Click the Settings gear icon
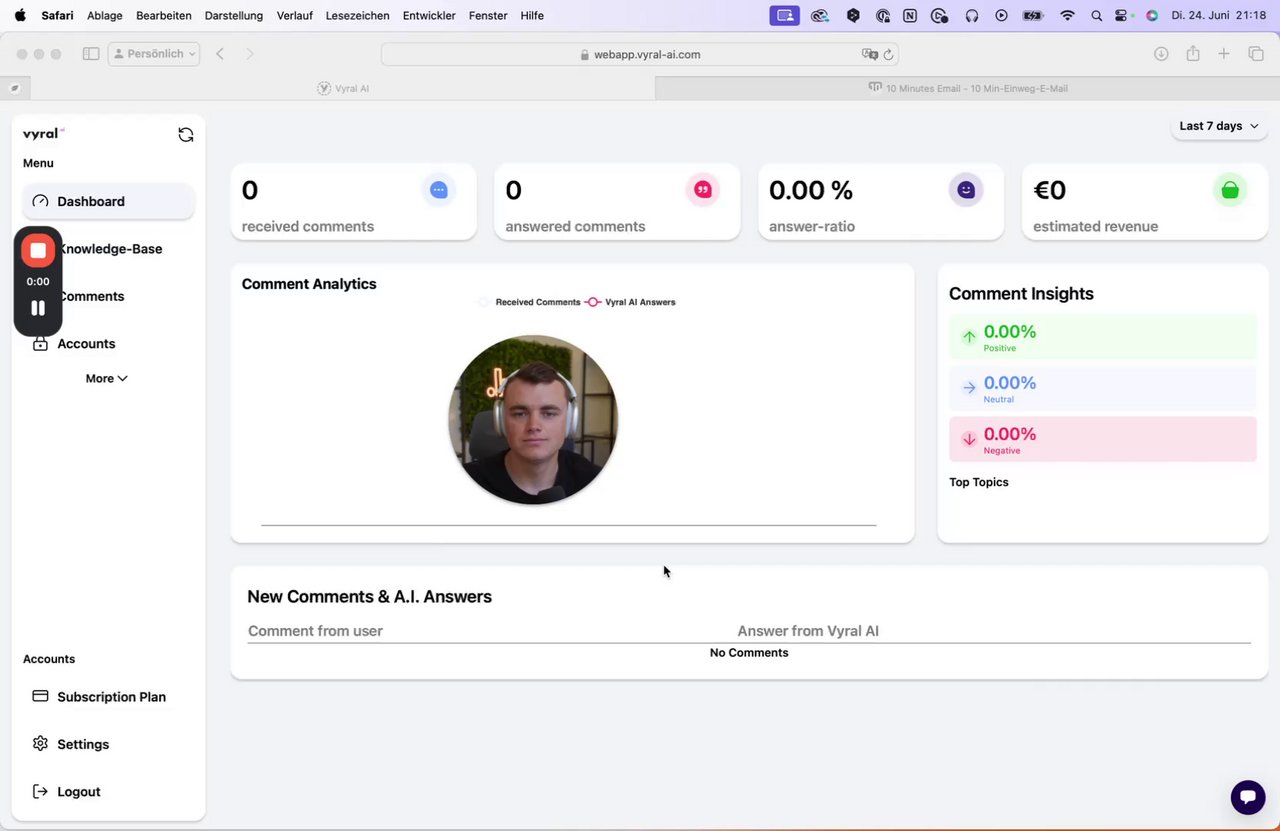Viewport: 1280px width, 831px height. click(x=40, y=744)
